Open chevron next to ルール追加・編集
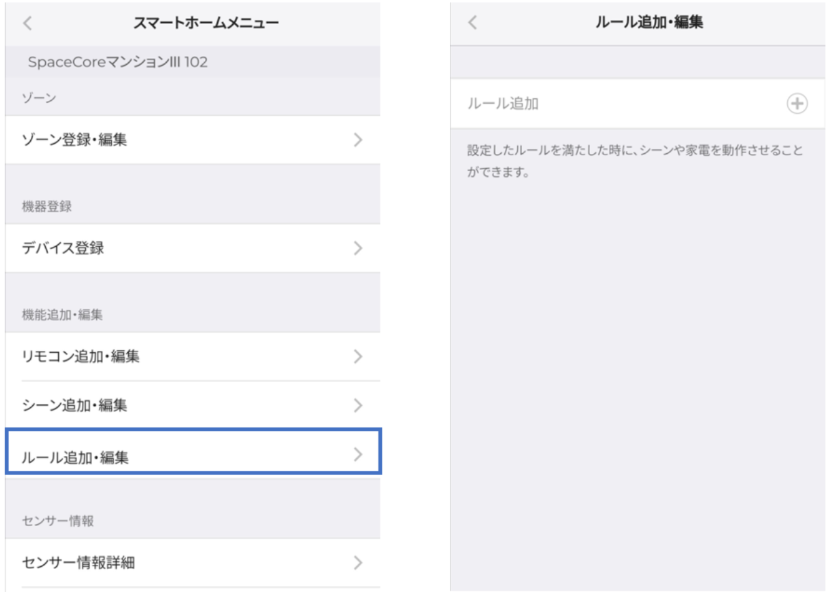The height and width of the screenshot is (595, 829). coord(358,454)
